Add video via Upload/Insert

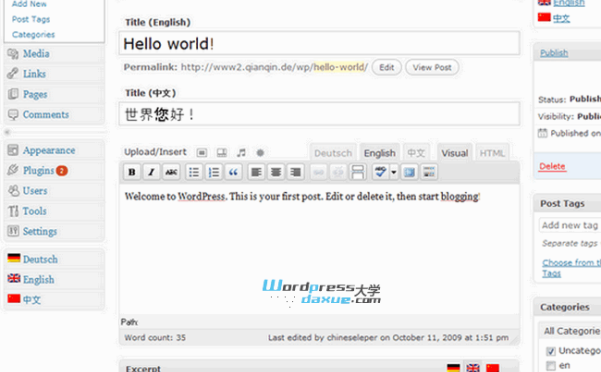[222, 153]
